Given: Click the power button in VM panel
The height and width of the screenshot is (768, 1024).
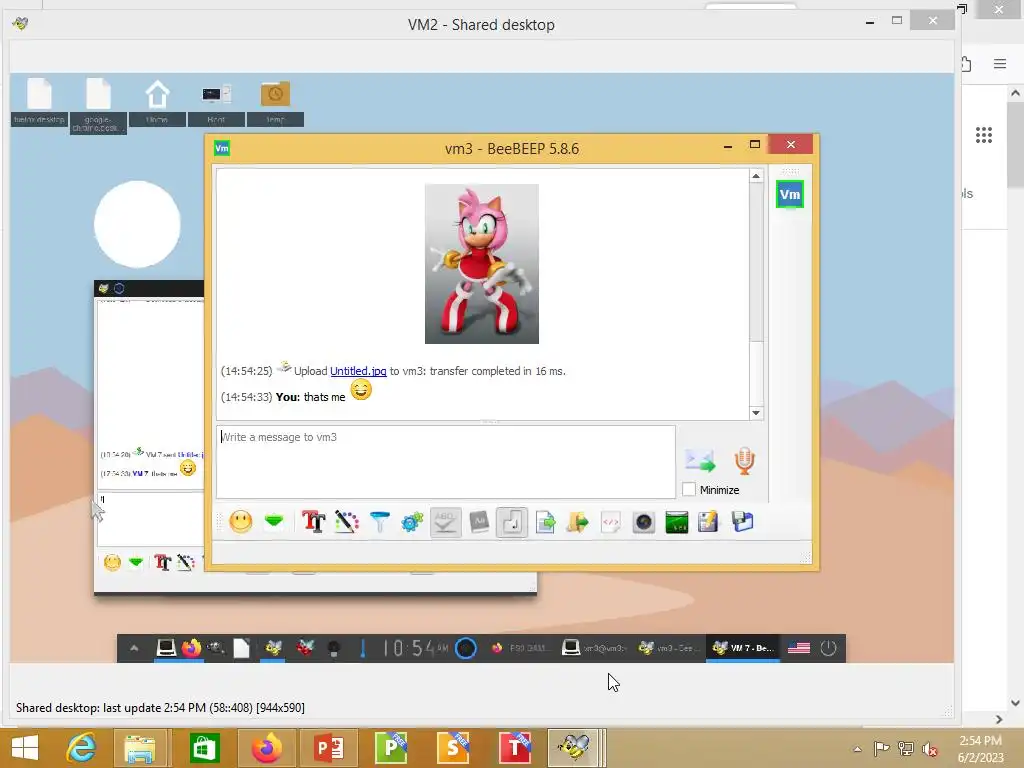Looking at the screenshot, I should (828, 648).
